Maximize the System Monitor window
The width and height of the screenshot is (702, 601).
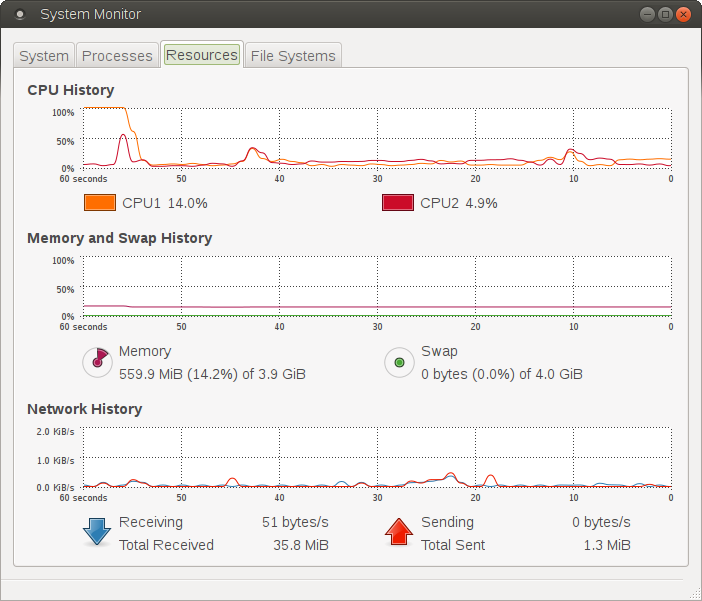665,14
